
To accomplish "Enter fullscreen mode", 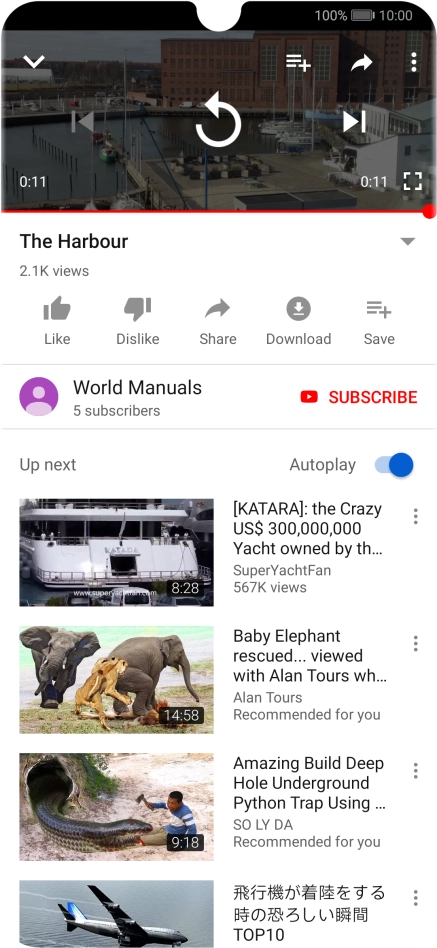I will tap(412, 181).
